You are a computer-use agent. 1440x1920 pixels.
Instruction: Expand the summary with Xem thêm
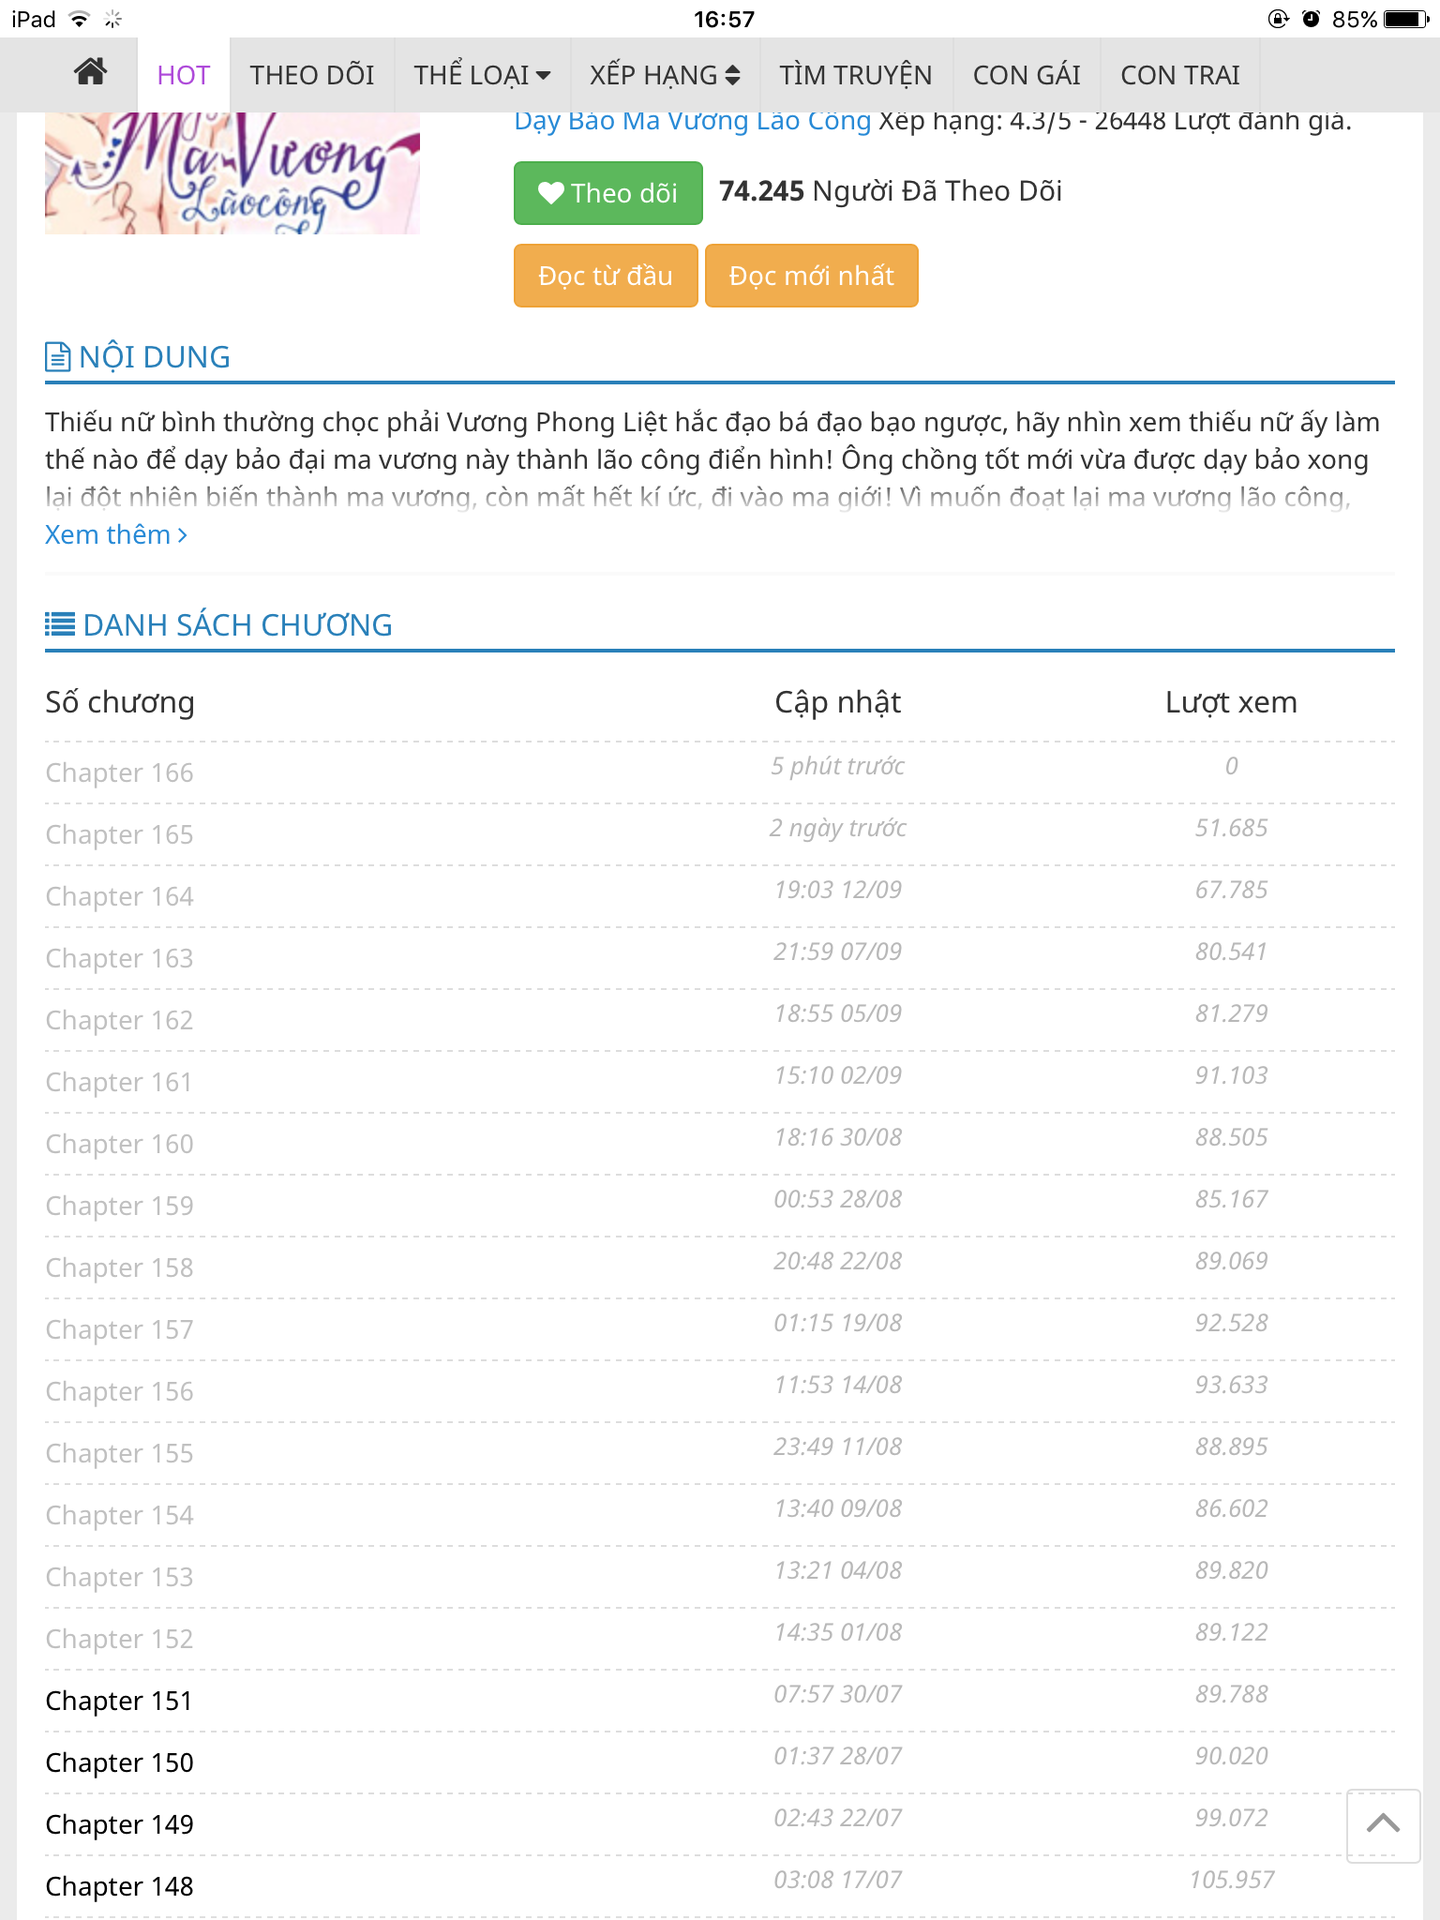pos(116,535)
